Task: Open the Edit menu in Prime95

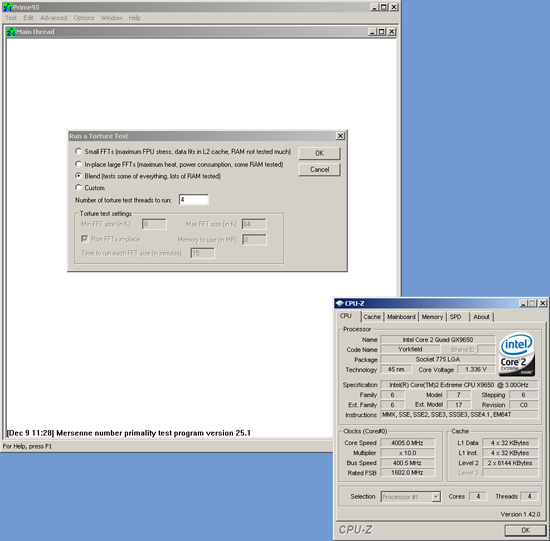Action: (x=28, y=18)
